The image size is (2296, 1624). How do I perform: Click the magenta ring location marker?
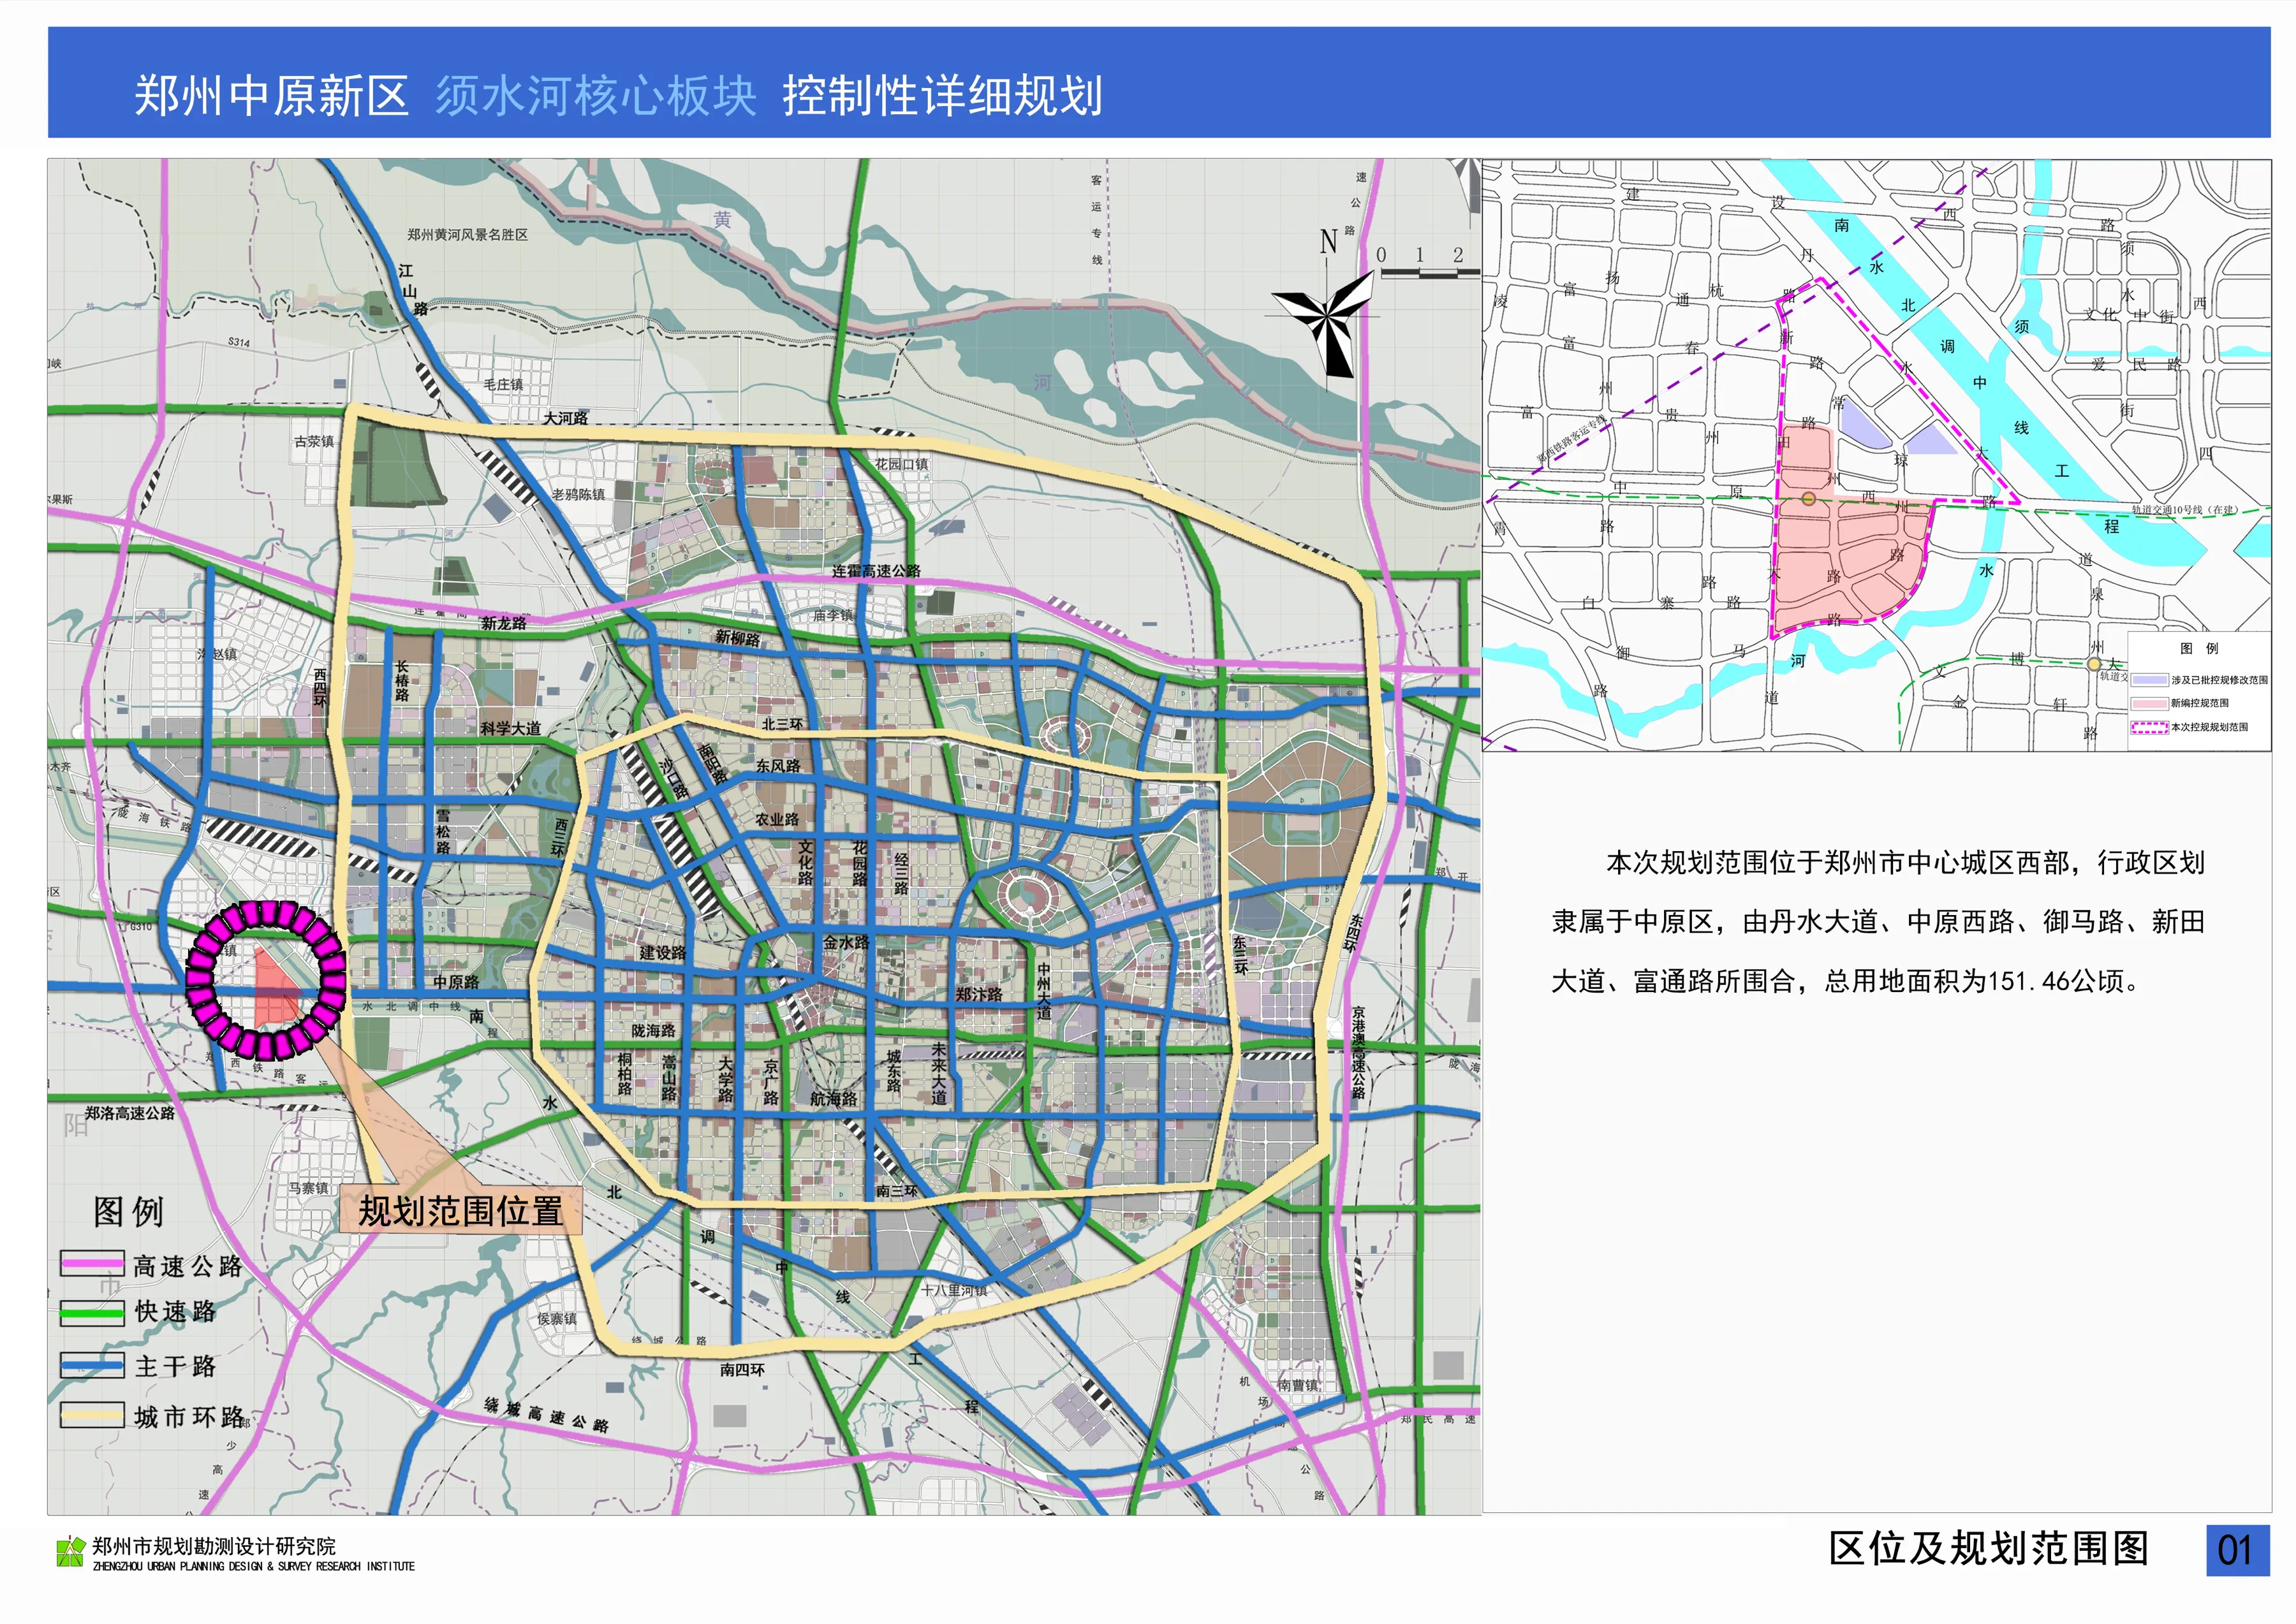pyautogui.click(x=266, y=980)
